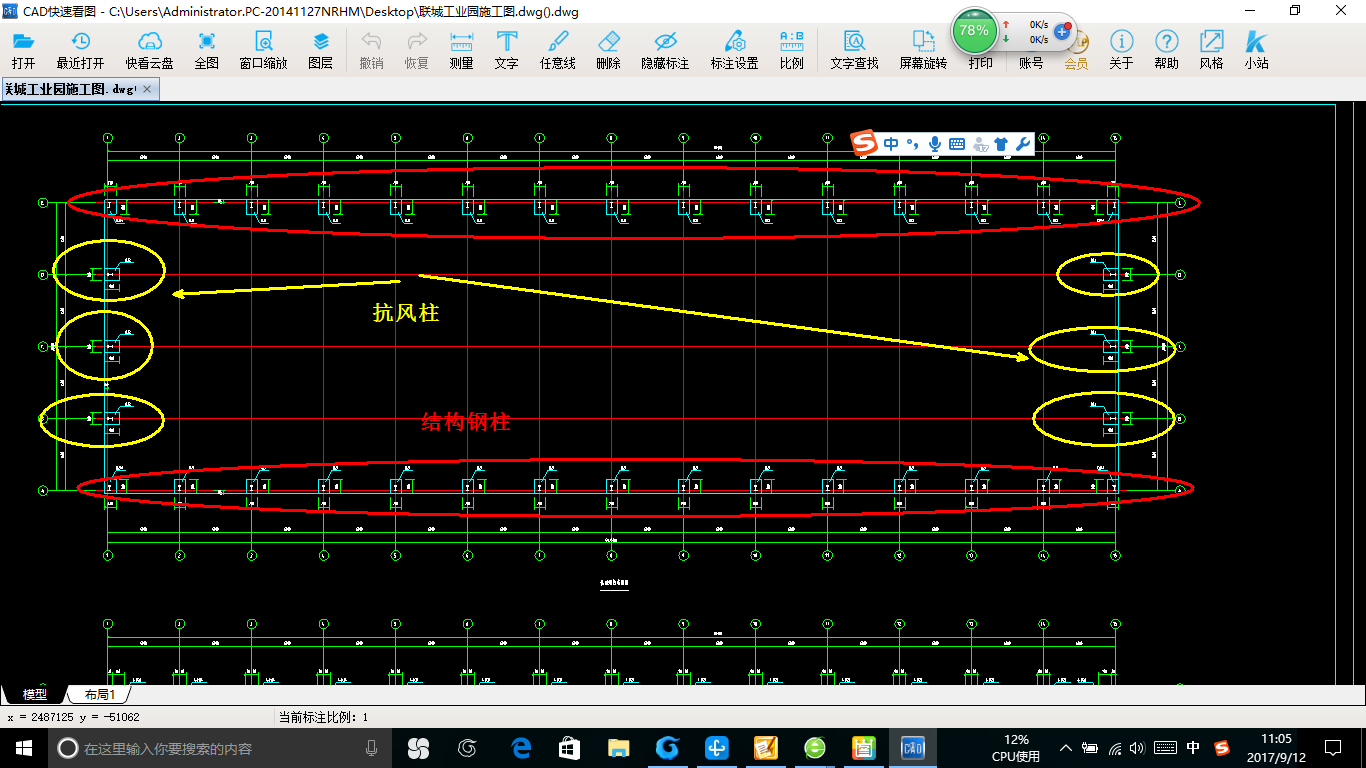
Task: Toggle 中 Chinese mode on IME bar
Action: coord(891,144)
